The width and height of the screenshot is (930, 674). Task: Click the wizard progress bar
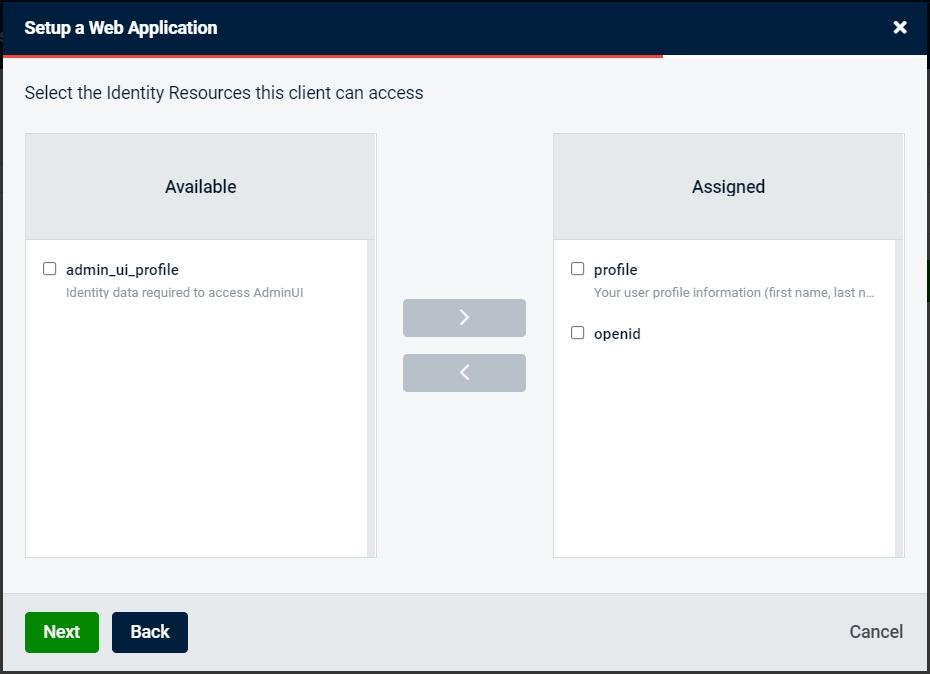465,56
